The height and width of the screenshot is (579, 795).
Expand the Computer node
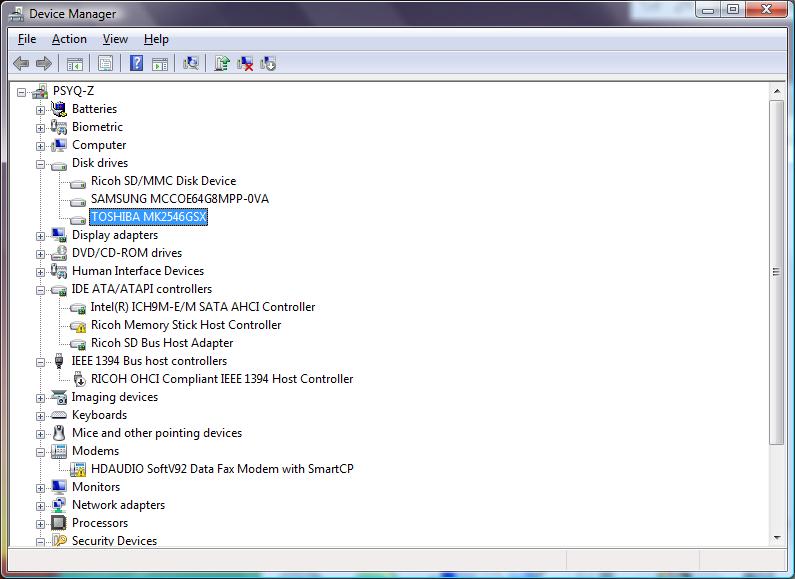tap(41, 146)
